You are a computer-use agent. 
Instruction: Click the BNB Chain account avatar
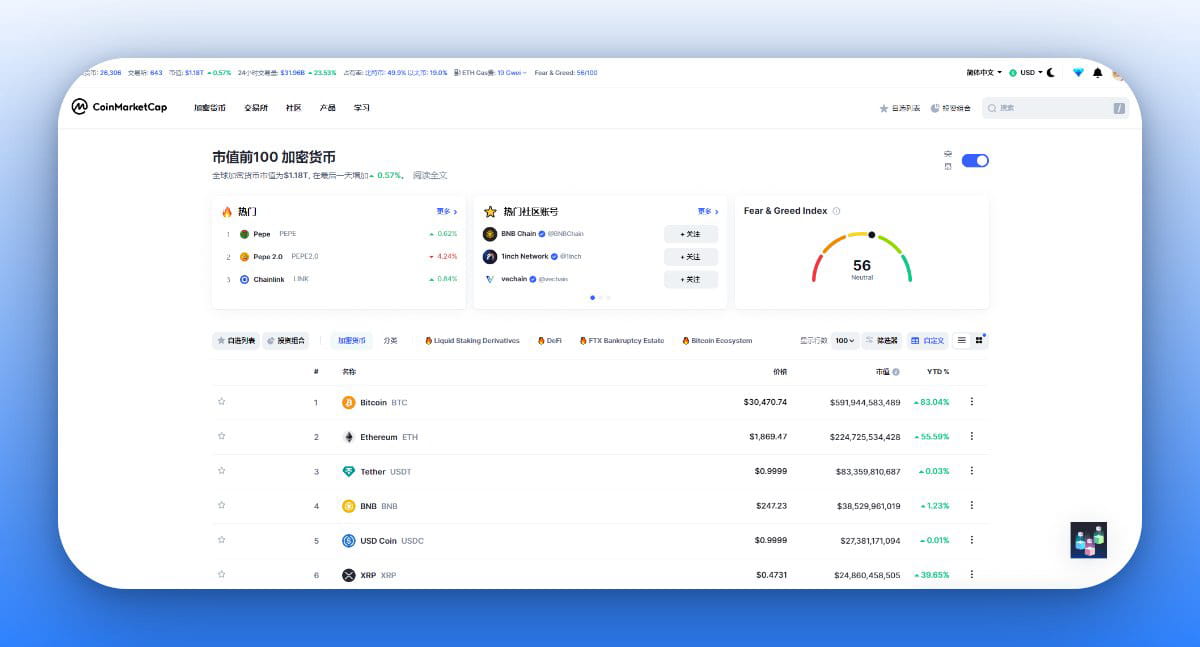tap(490, 234)
